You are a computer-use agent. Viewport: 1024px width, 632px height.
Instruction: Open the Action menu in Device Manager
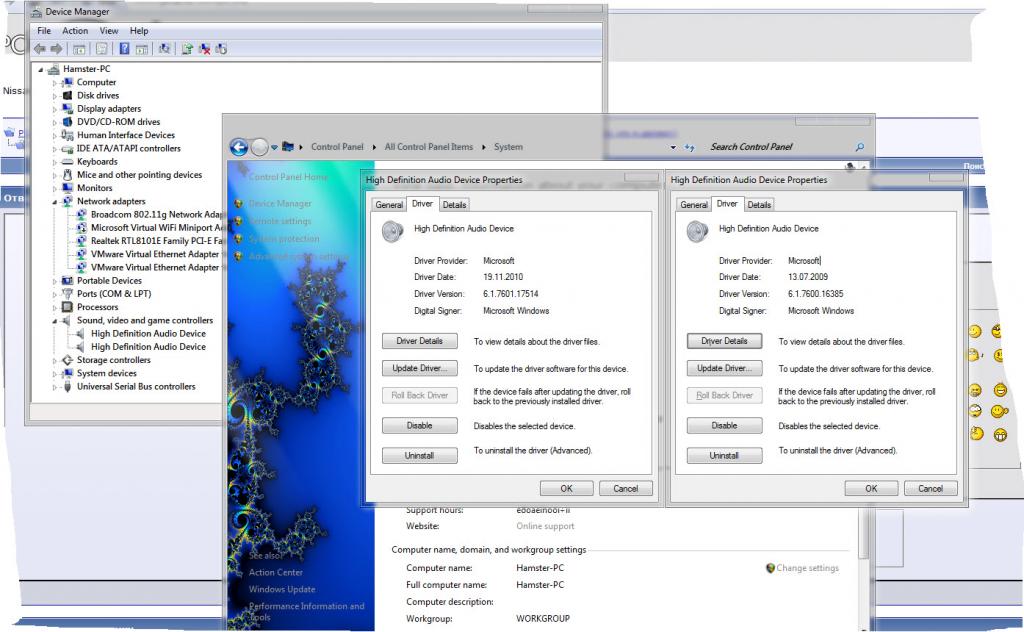[x=75, y=31]
